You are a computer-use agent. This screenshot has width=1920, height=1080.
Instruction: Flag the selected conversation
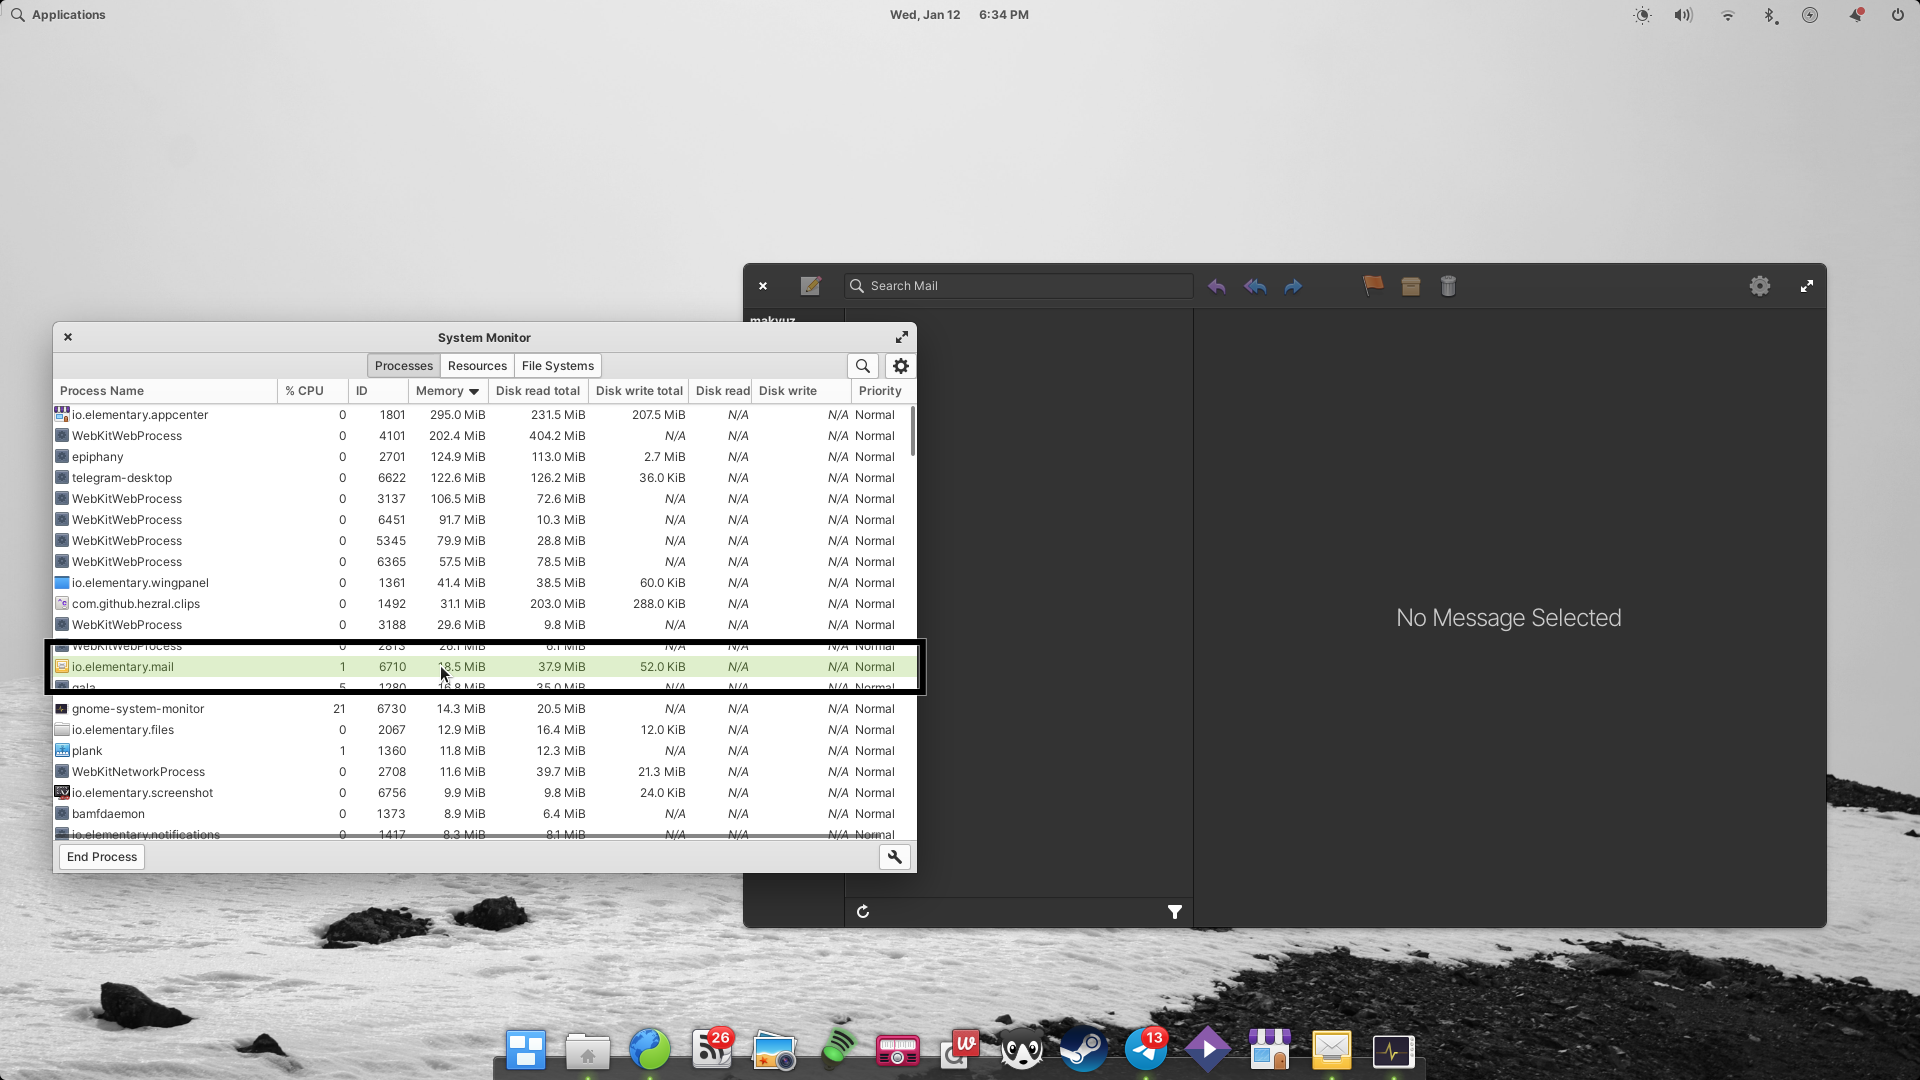(1371, 286)
